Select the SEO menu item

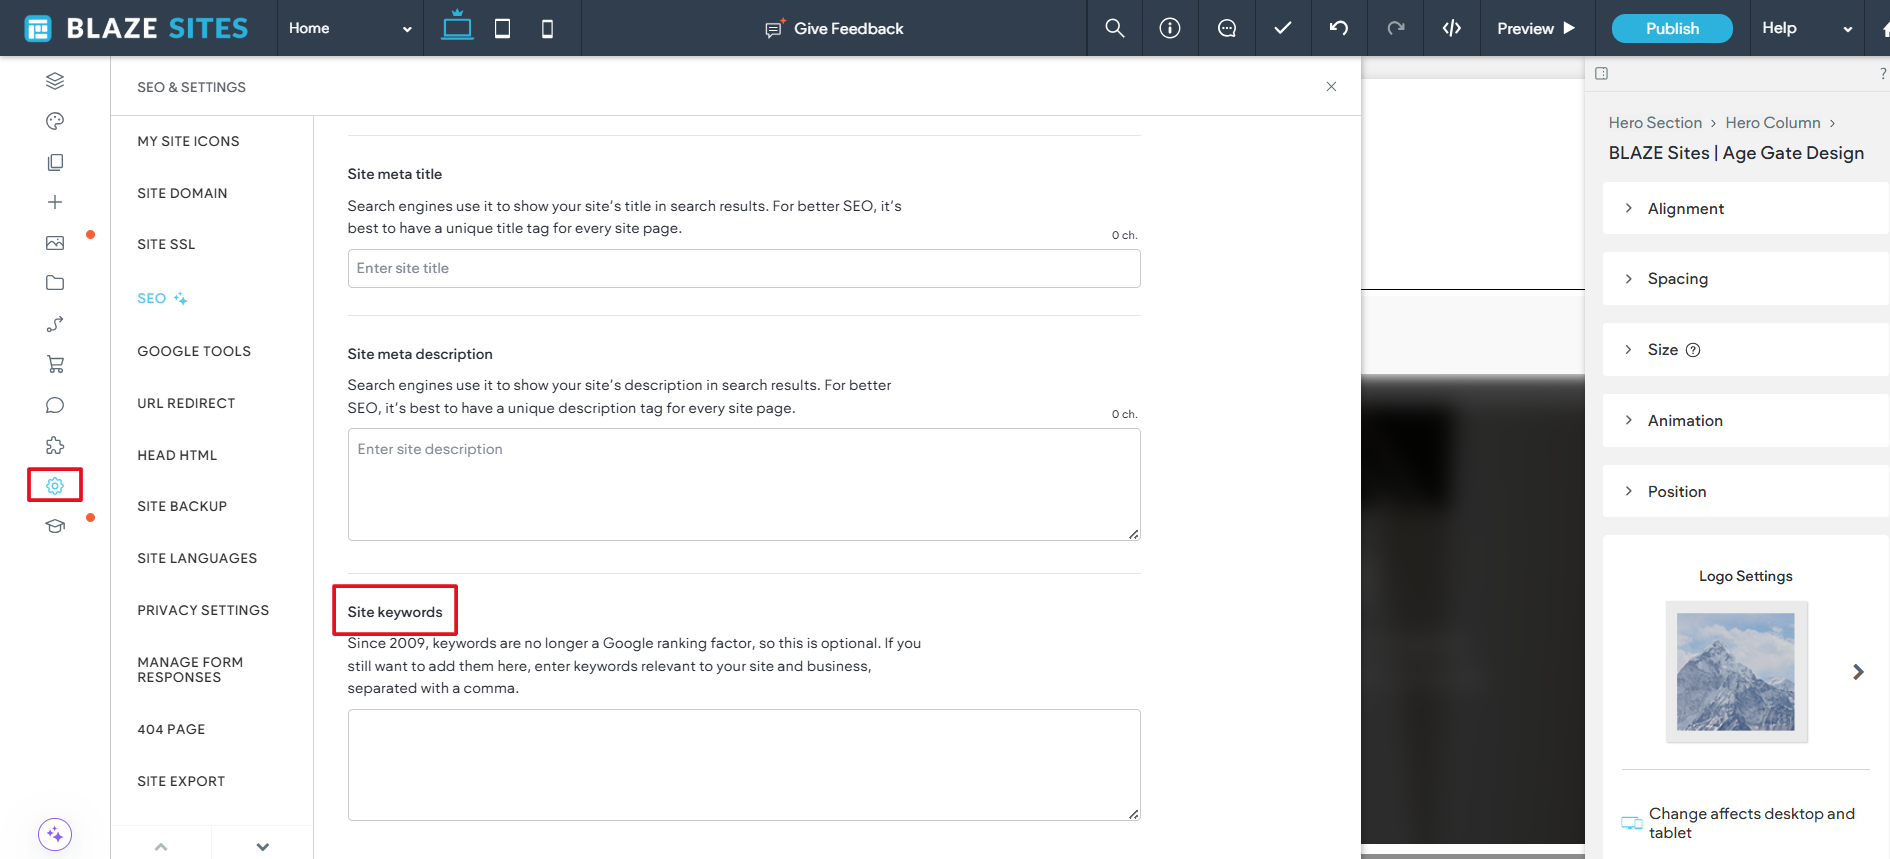(x=162, y=298)
